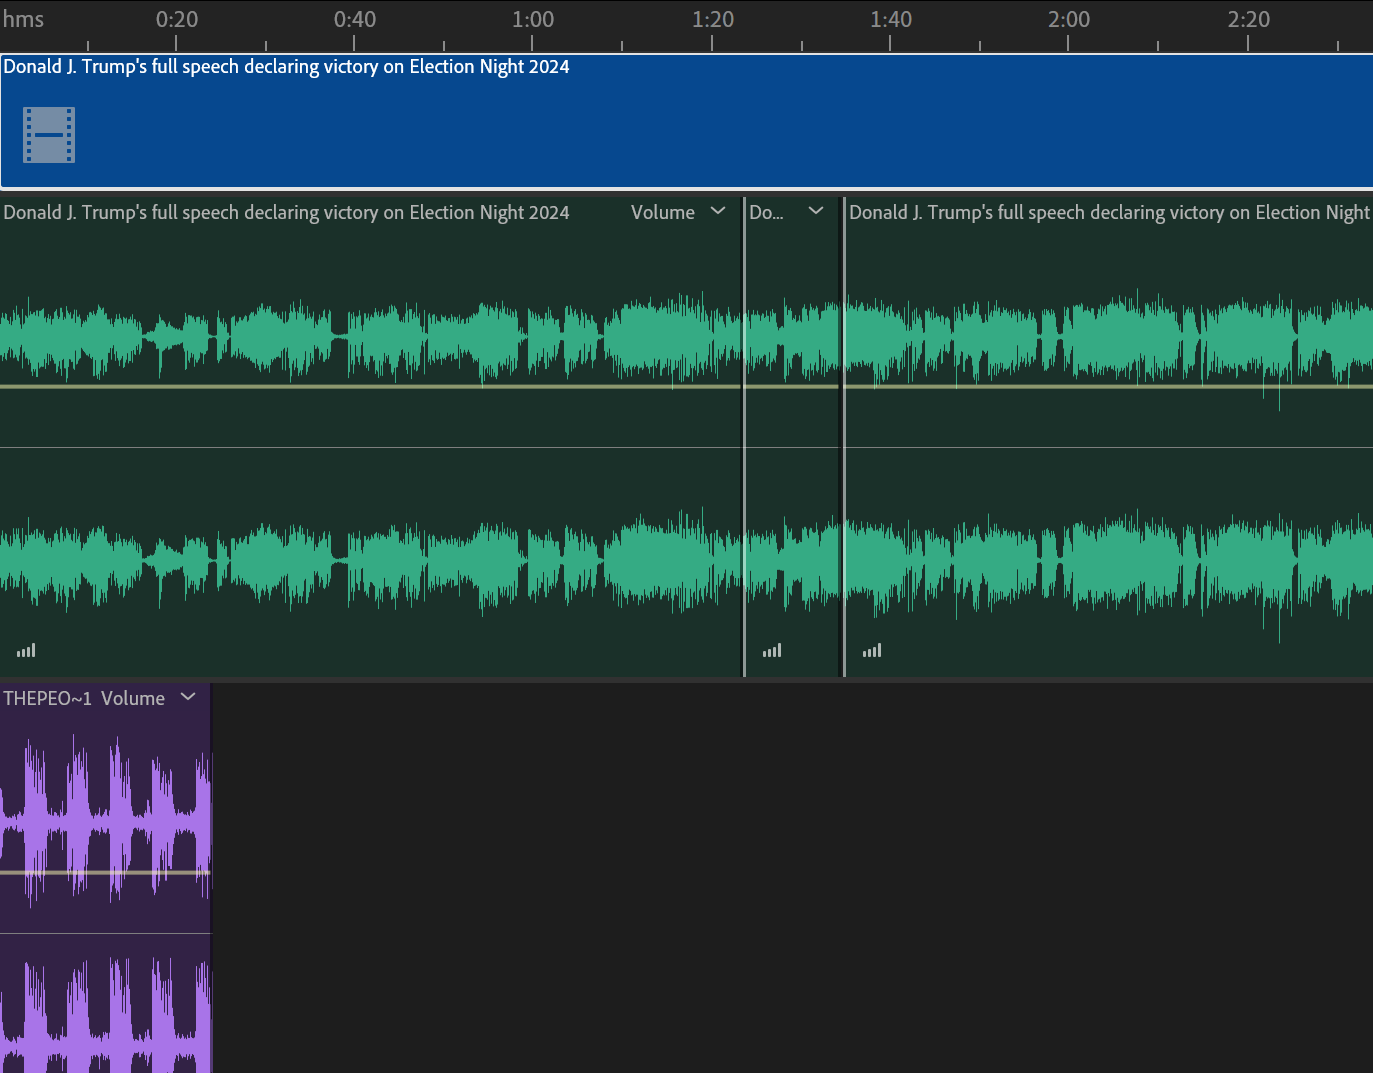
Task: Select the upper-channel waveform of the THEPEO~1 clip
Action: coord(105,821)
